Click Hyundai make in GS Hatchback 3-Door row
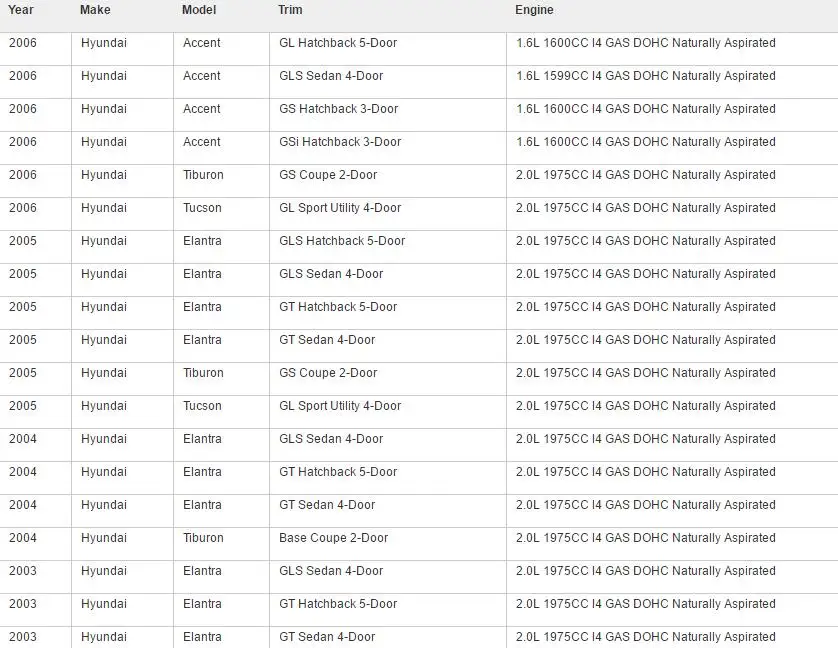This screenshot has height=648, width=838. click(104, 109)
